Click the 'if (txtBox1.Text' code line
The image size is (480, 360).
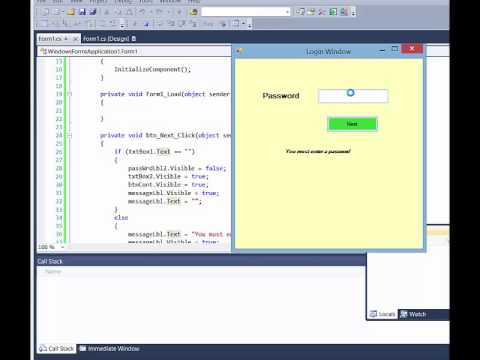point(154,152)
